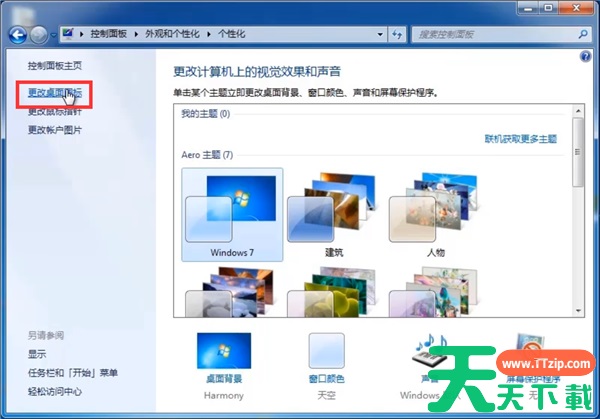Screen dimensions: 600x419
Task: Close the personalization window
Action: (x=576, y=8)
